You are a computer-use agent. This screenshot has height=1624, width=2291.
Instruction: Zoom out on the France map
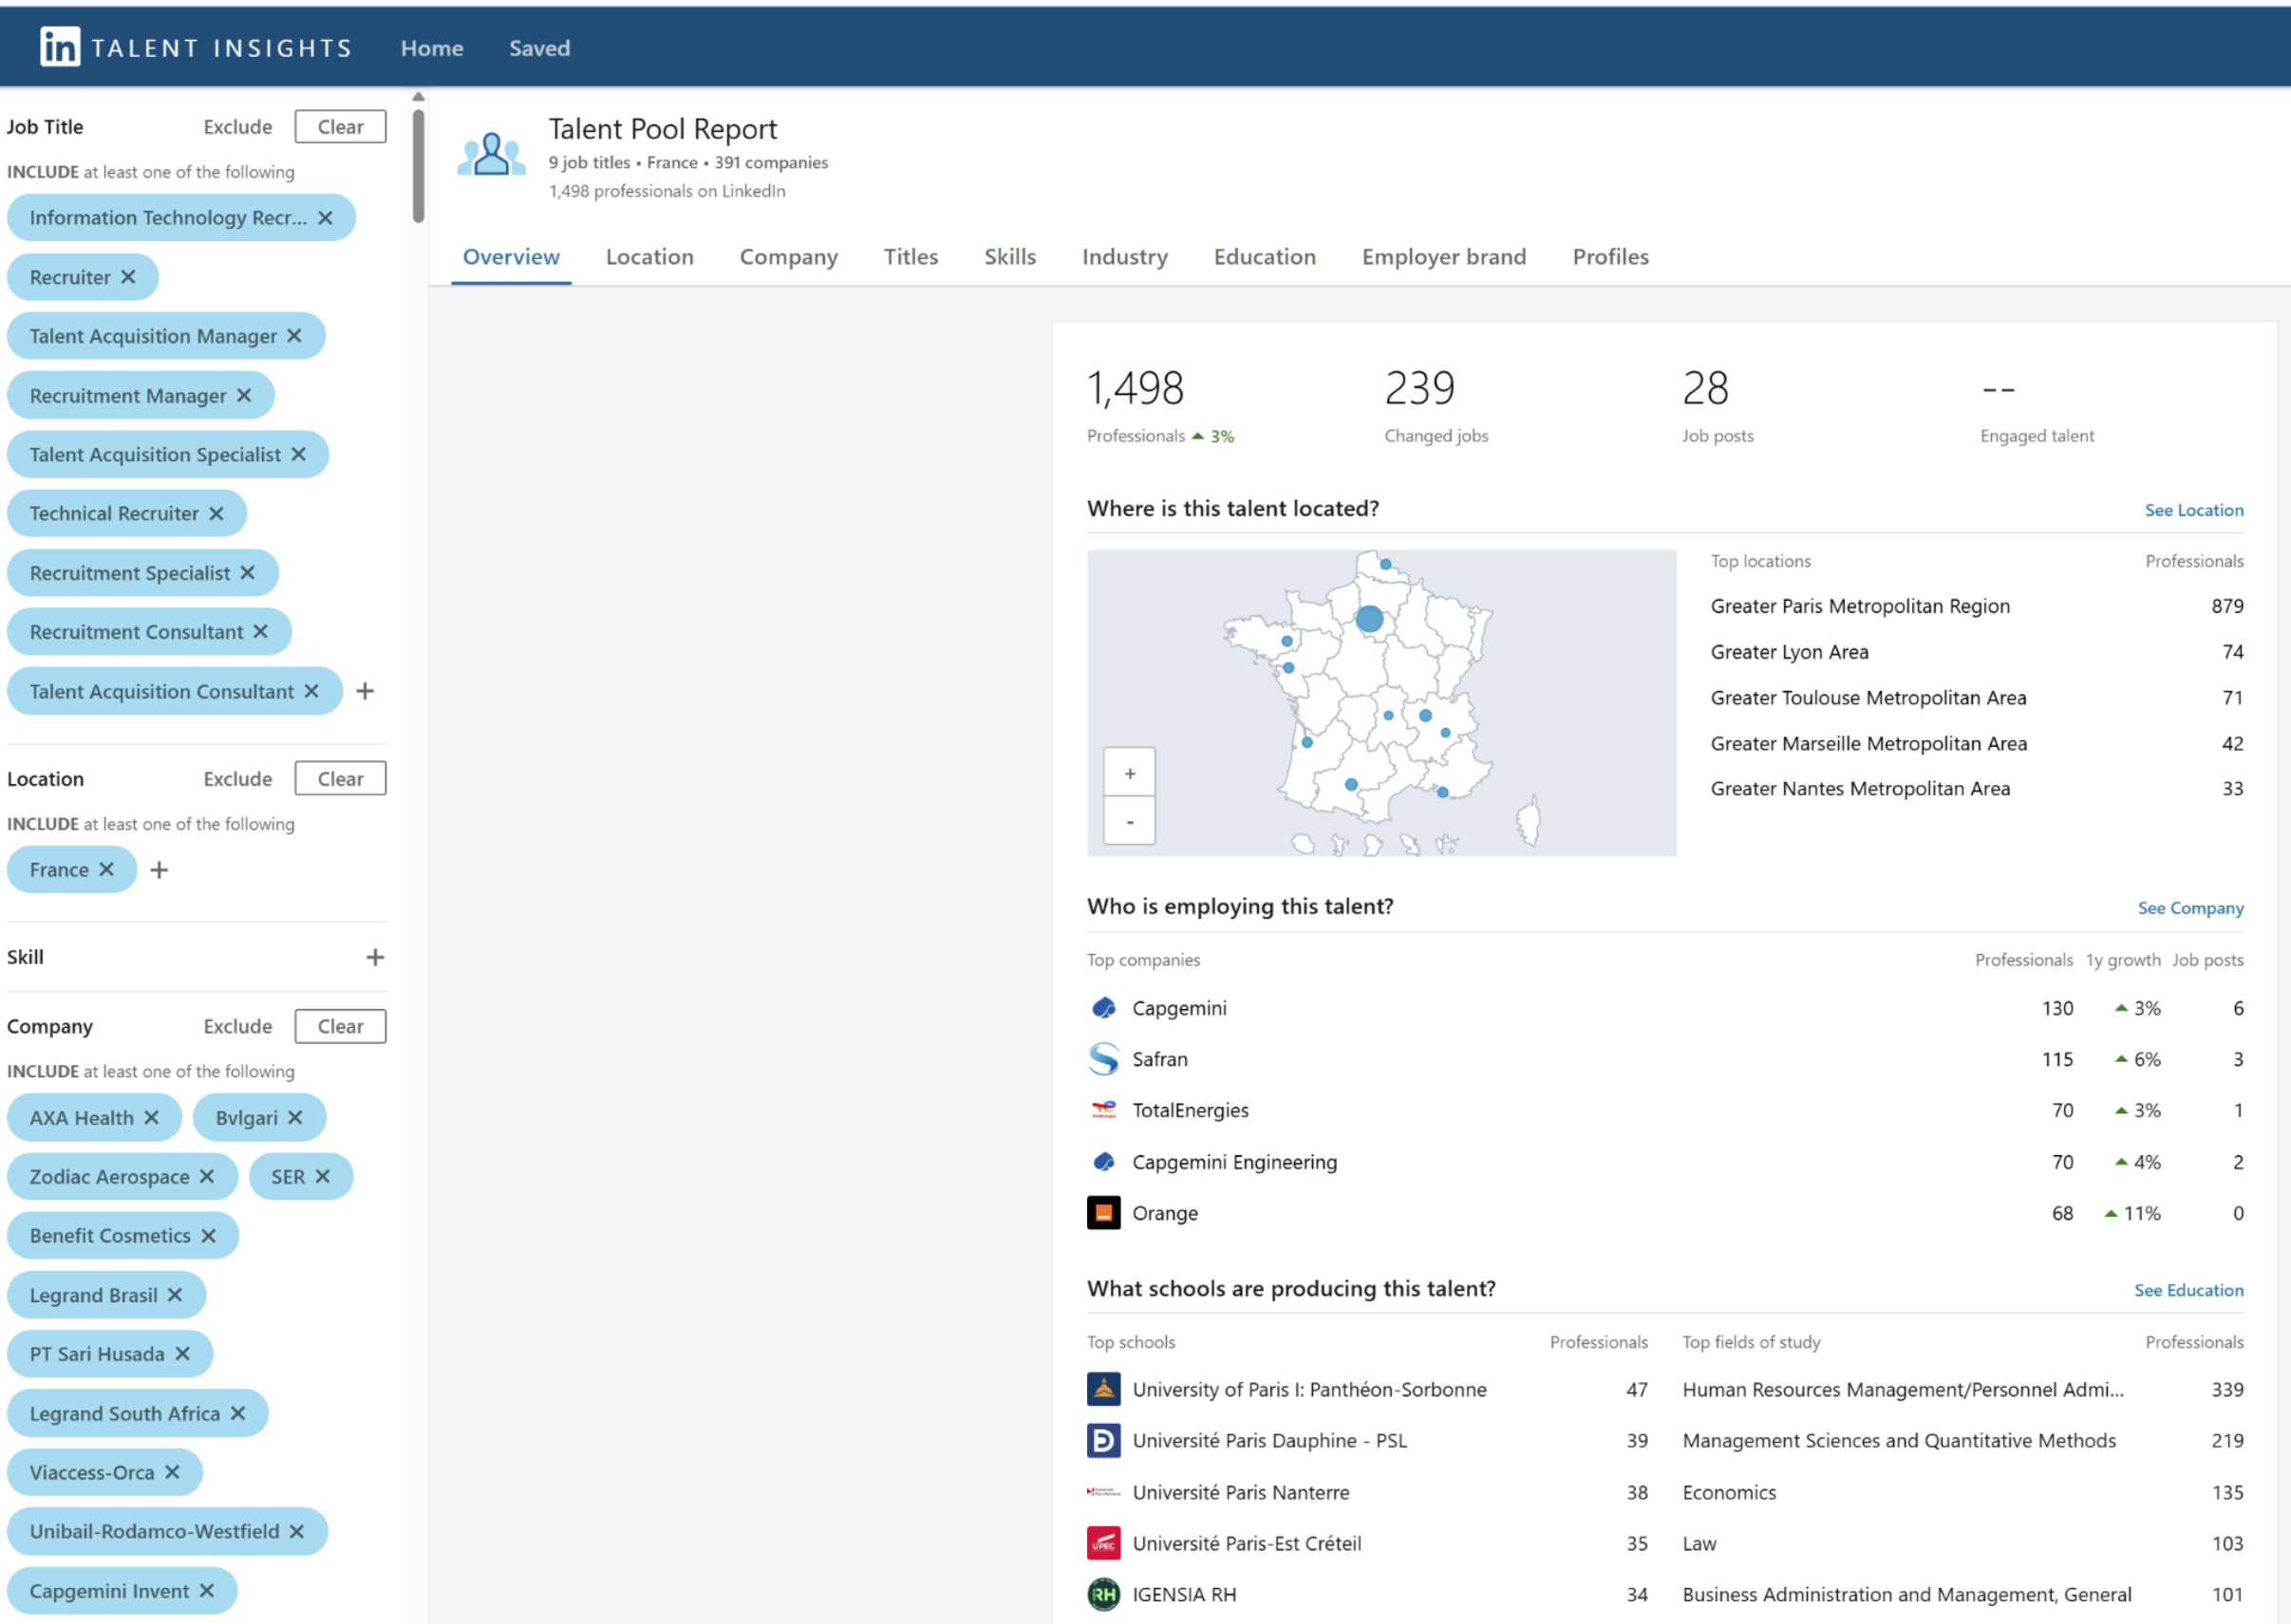(x=1129, y=821)
